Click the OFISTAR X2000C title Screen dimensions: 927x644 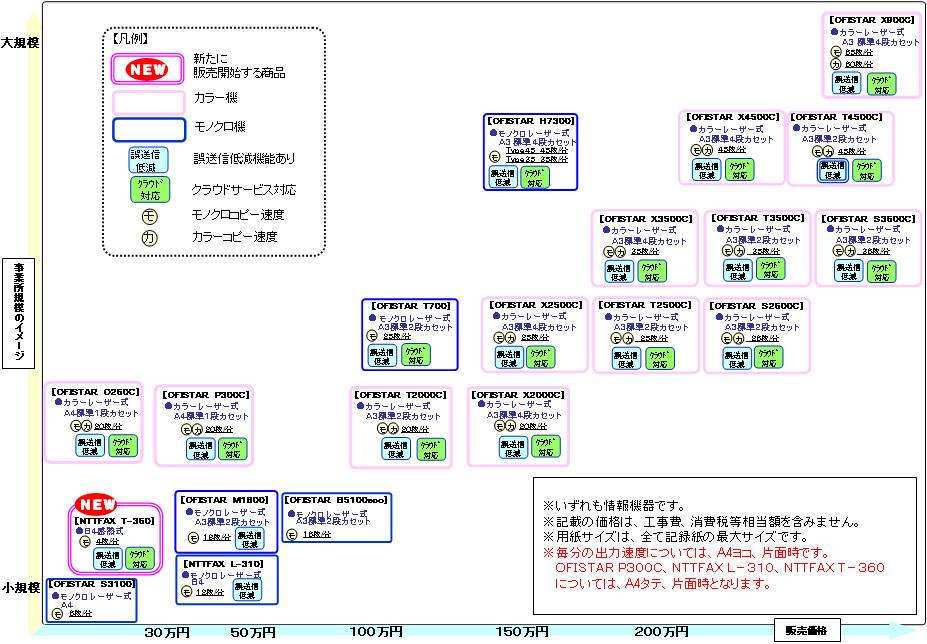(x=518, y=394)
